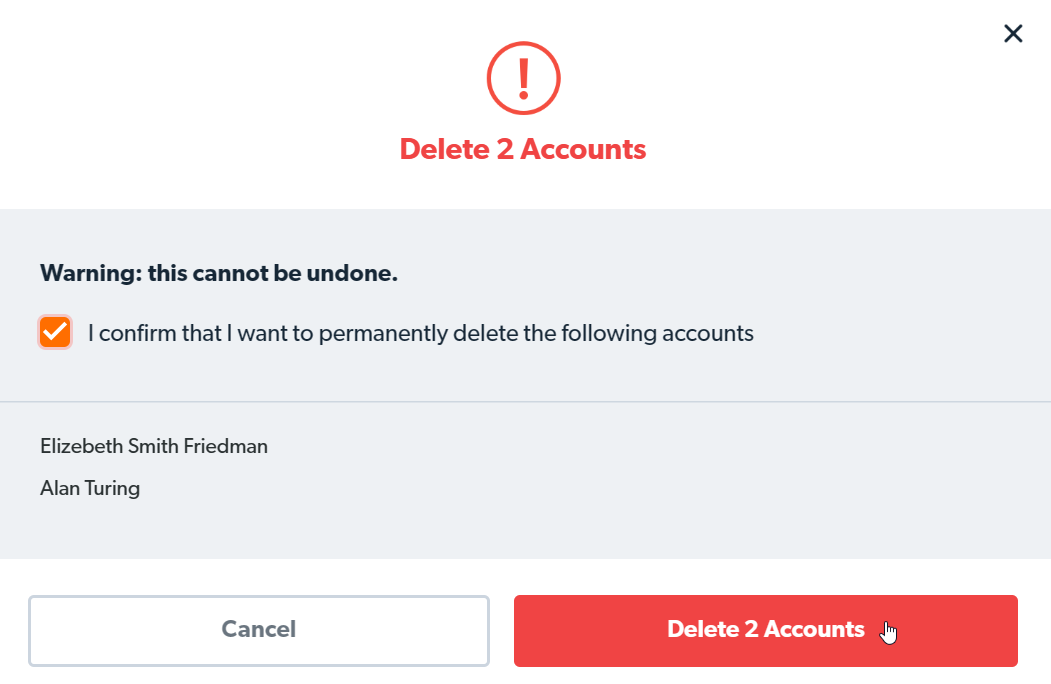Click the red exclamation warning icon
This screenshot has width=1051, height=684.
(523, 79)
